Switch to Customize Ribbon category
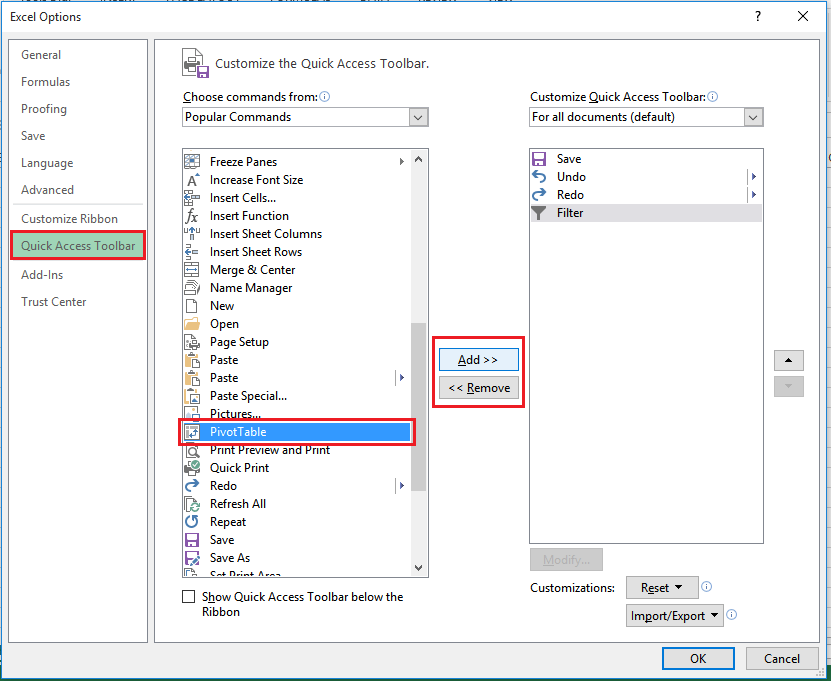 69,219
